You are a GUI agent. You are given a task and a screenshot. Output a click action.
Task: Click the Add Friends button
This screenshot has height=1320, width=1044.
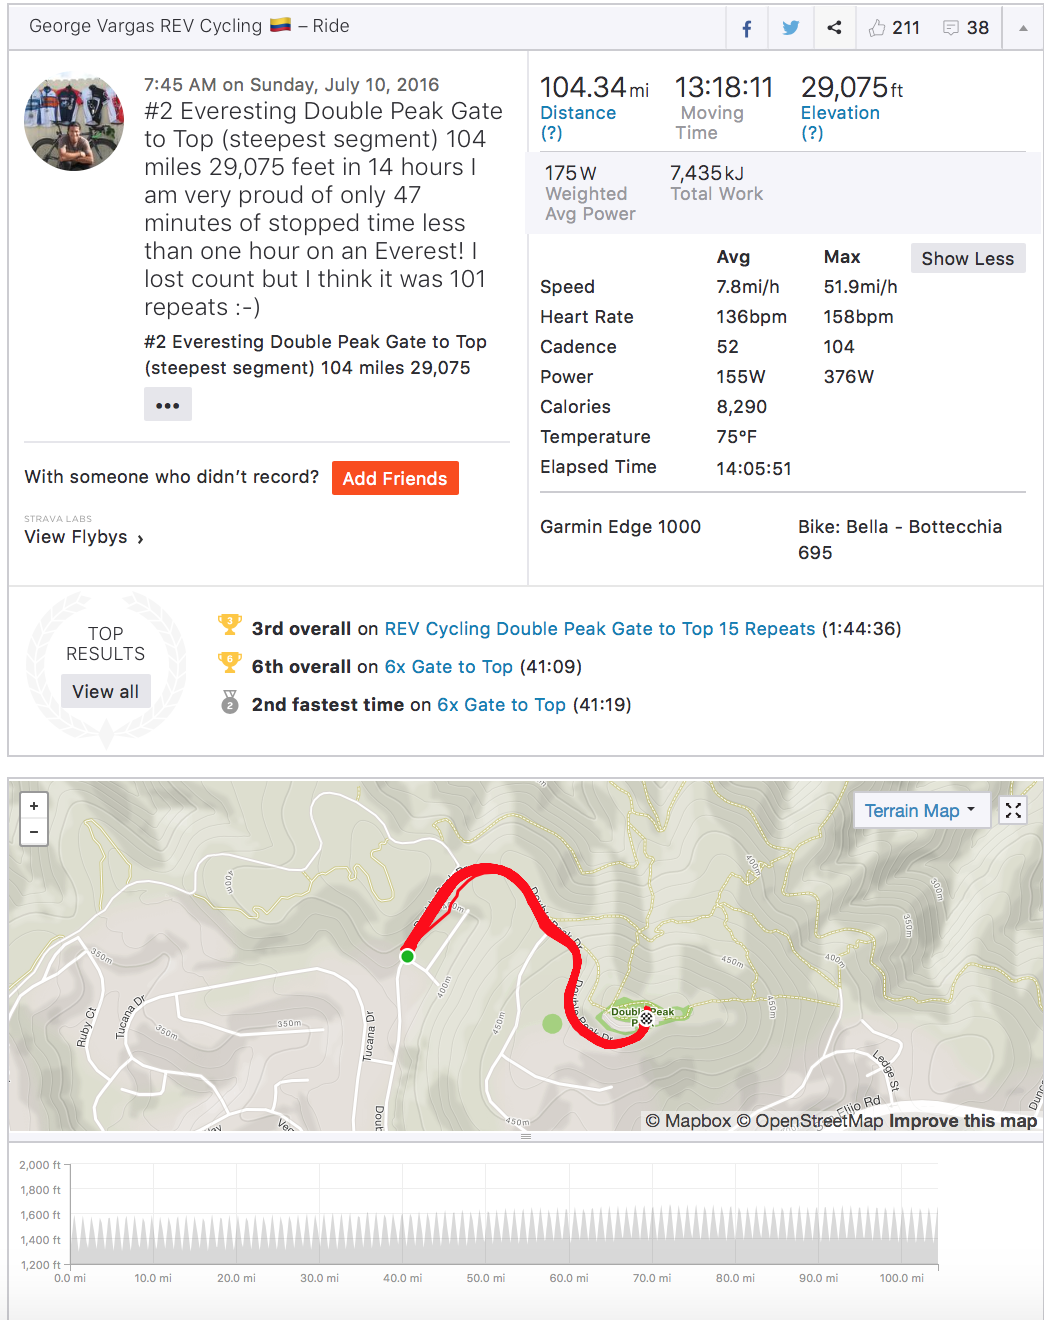tap(395, 479)
